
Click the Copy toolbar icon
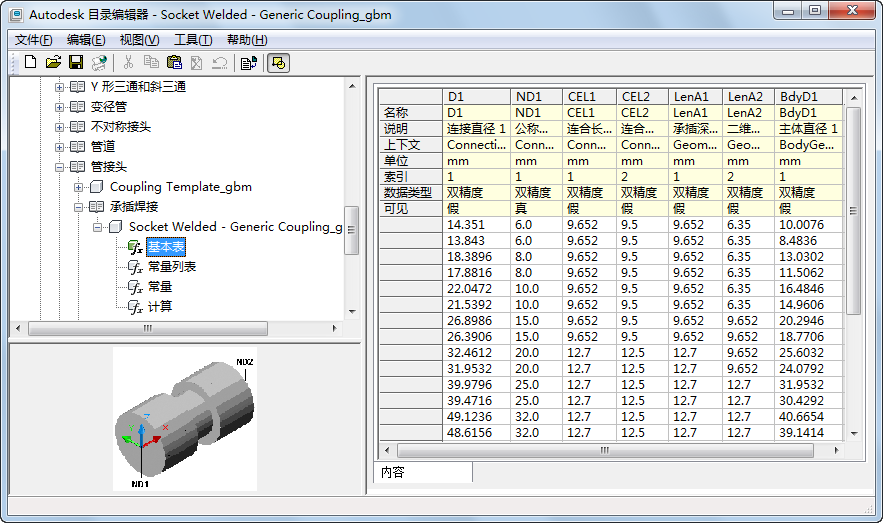tap(151, 62)
